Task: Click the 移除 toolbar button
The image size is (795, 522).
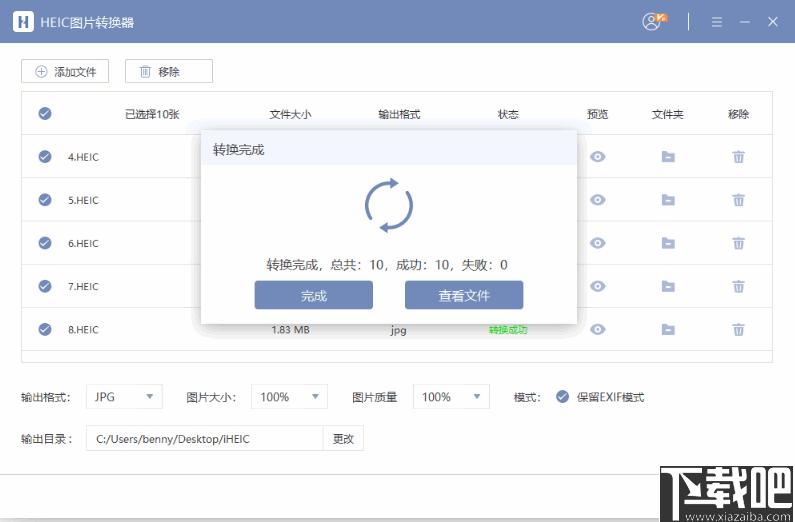Action: (169, 71)
